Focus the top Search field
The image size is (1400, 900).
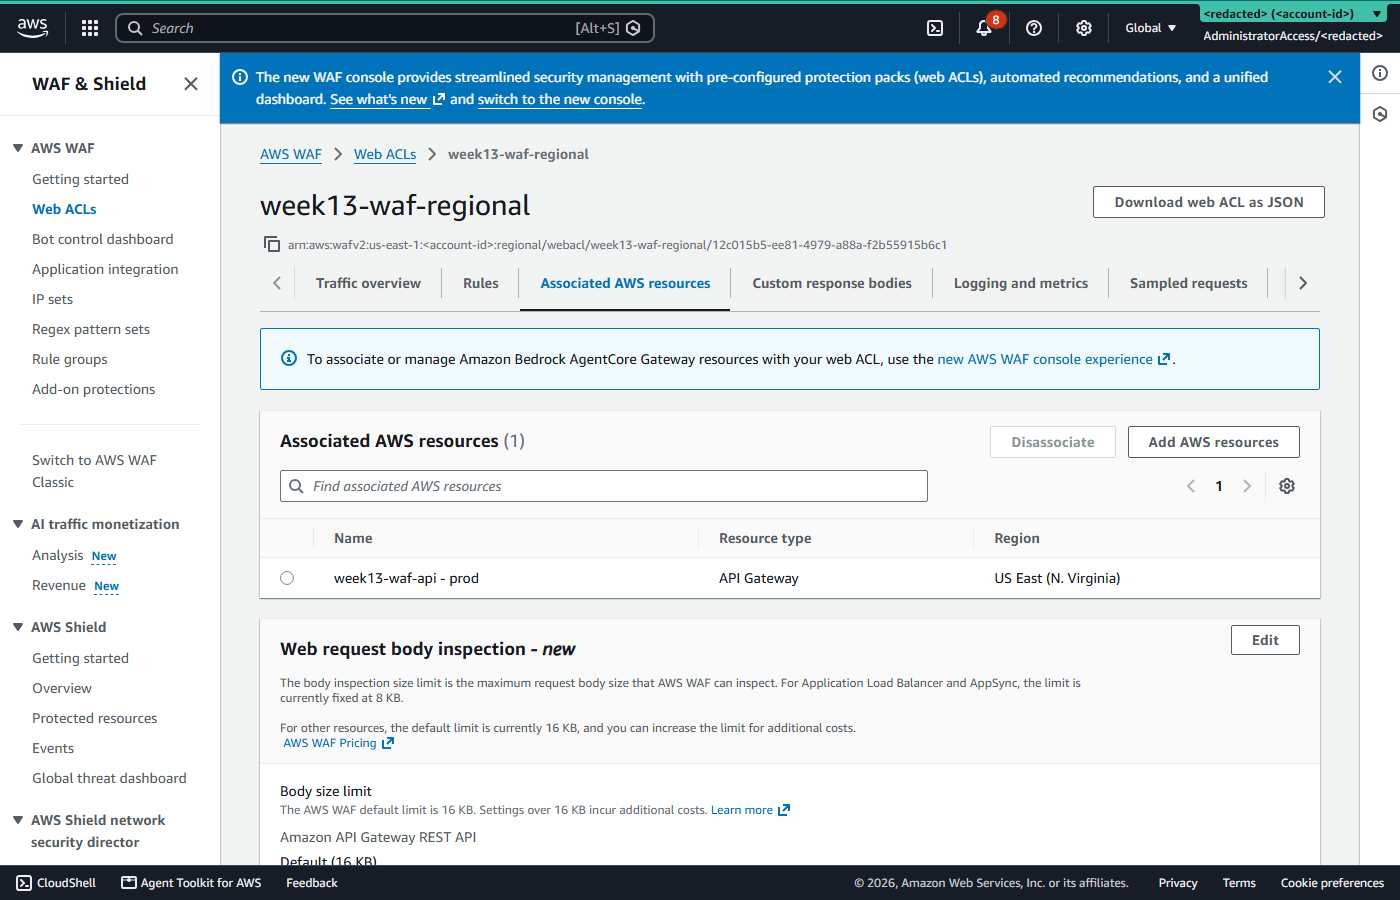(x=385, y=28)
